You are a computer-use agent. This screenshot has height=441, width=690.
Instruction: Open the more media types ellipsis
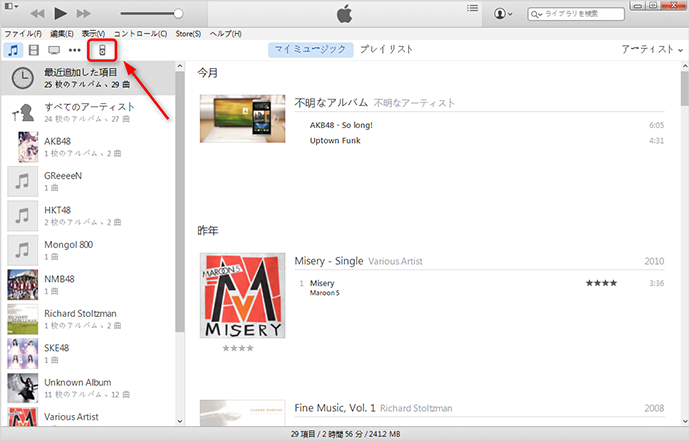(x=75, y=50)
